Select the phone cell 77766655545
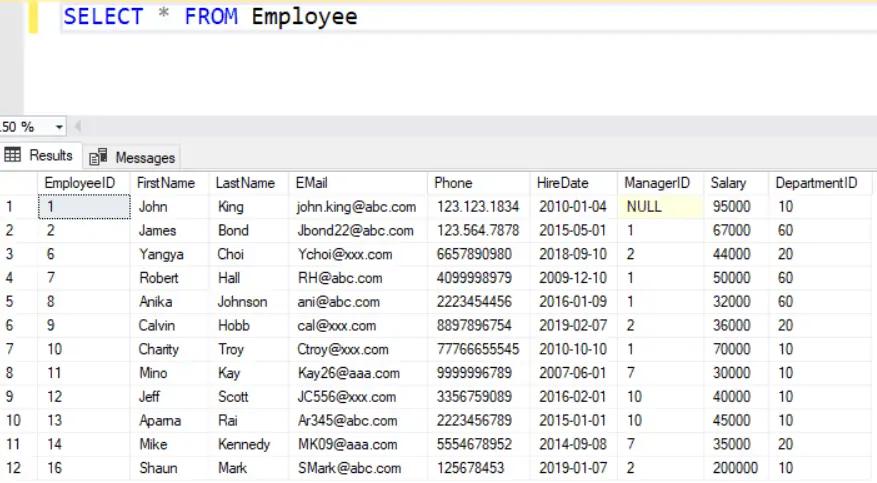The height and width of the screenshot is (483, 877). point(478,349)
